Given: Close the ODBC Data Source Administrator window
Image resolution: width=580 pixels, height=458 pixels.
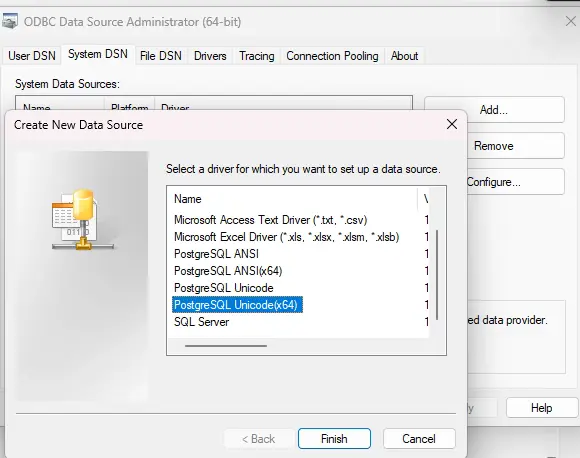Looking at the screenshot, I should tap(571, 21).
